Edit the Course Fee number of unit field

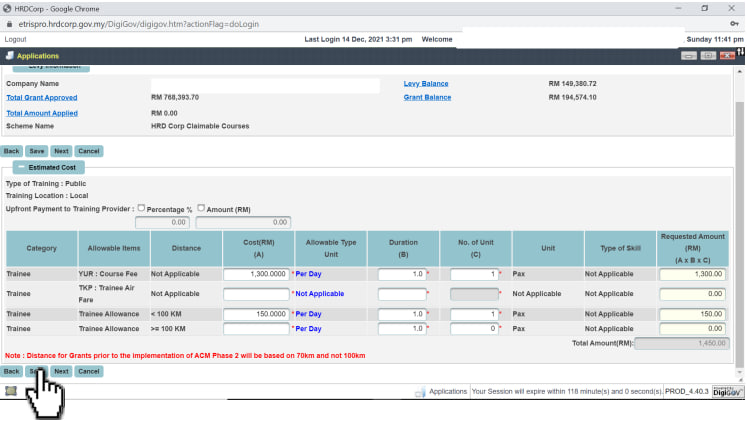(474, 274)
